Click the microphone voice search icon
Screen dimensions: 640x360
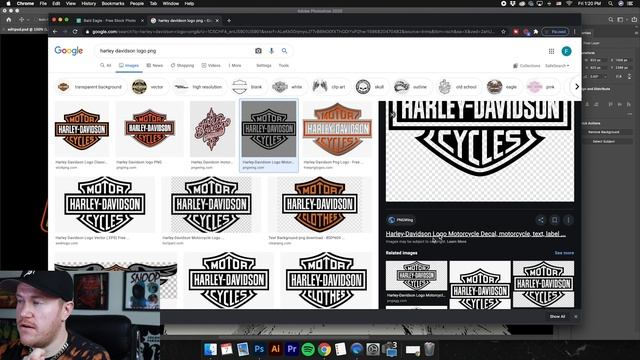(271, 51)
